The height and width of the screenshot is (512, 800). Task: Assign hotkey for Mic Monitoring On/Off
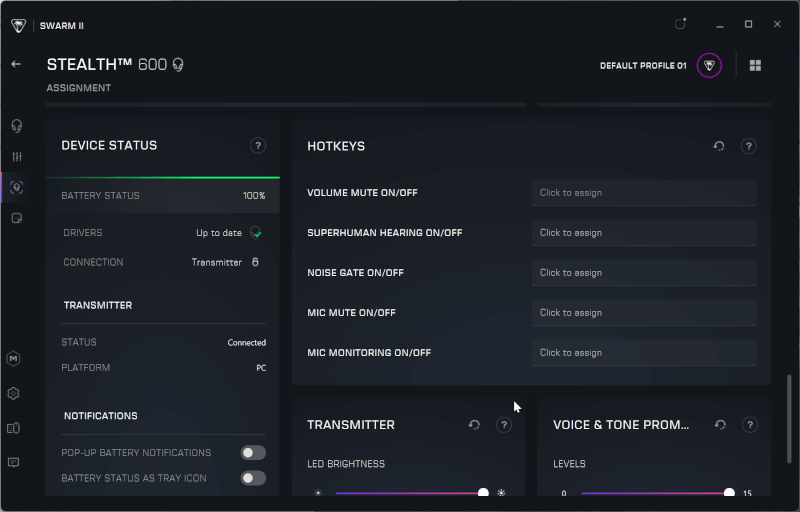(x=644, y=353)
